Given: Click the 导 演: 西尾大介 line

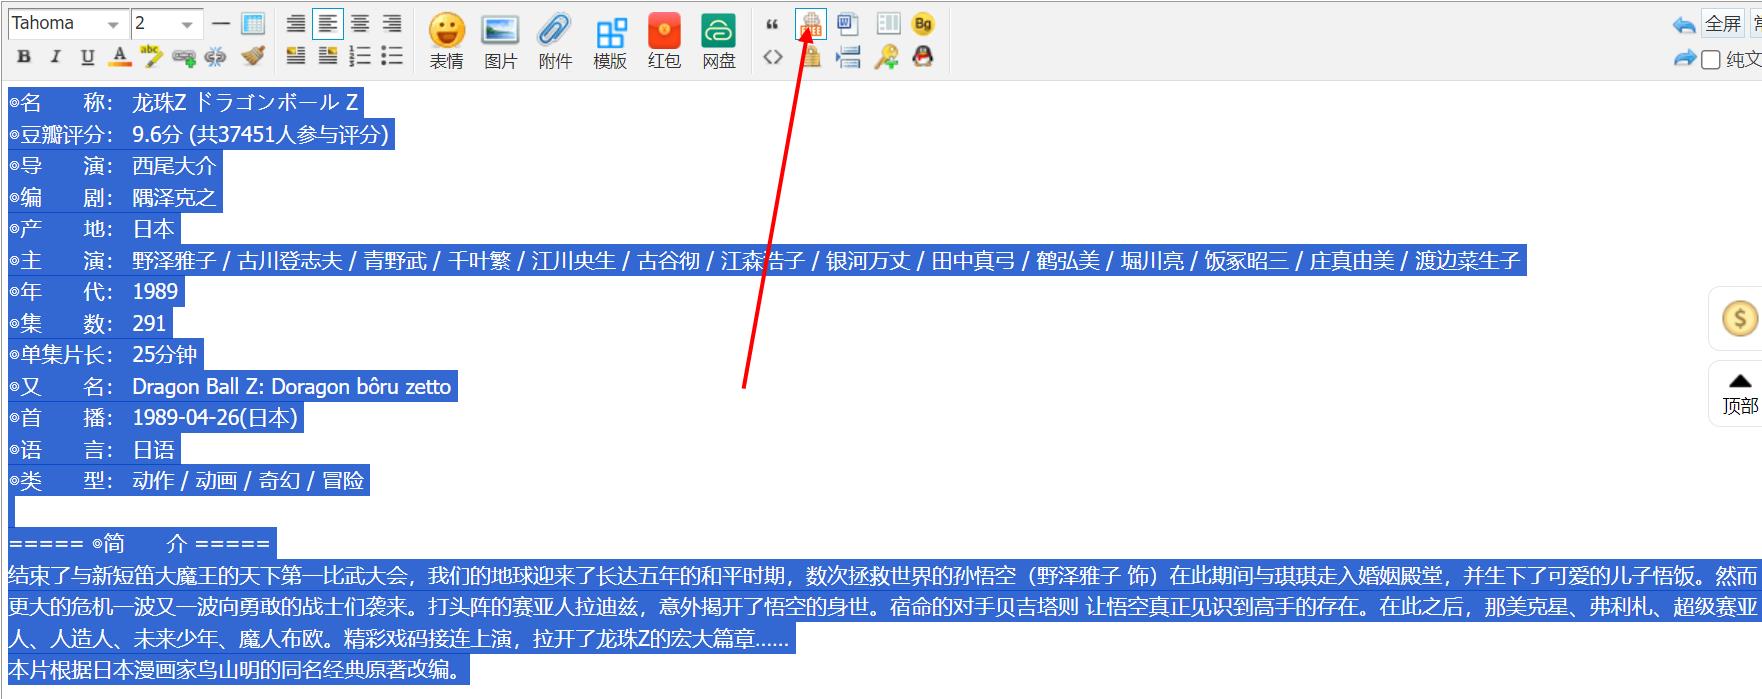Looking at the screenshot, I should pos(115,166).
